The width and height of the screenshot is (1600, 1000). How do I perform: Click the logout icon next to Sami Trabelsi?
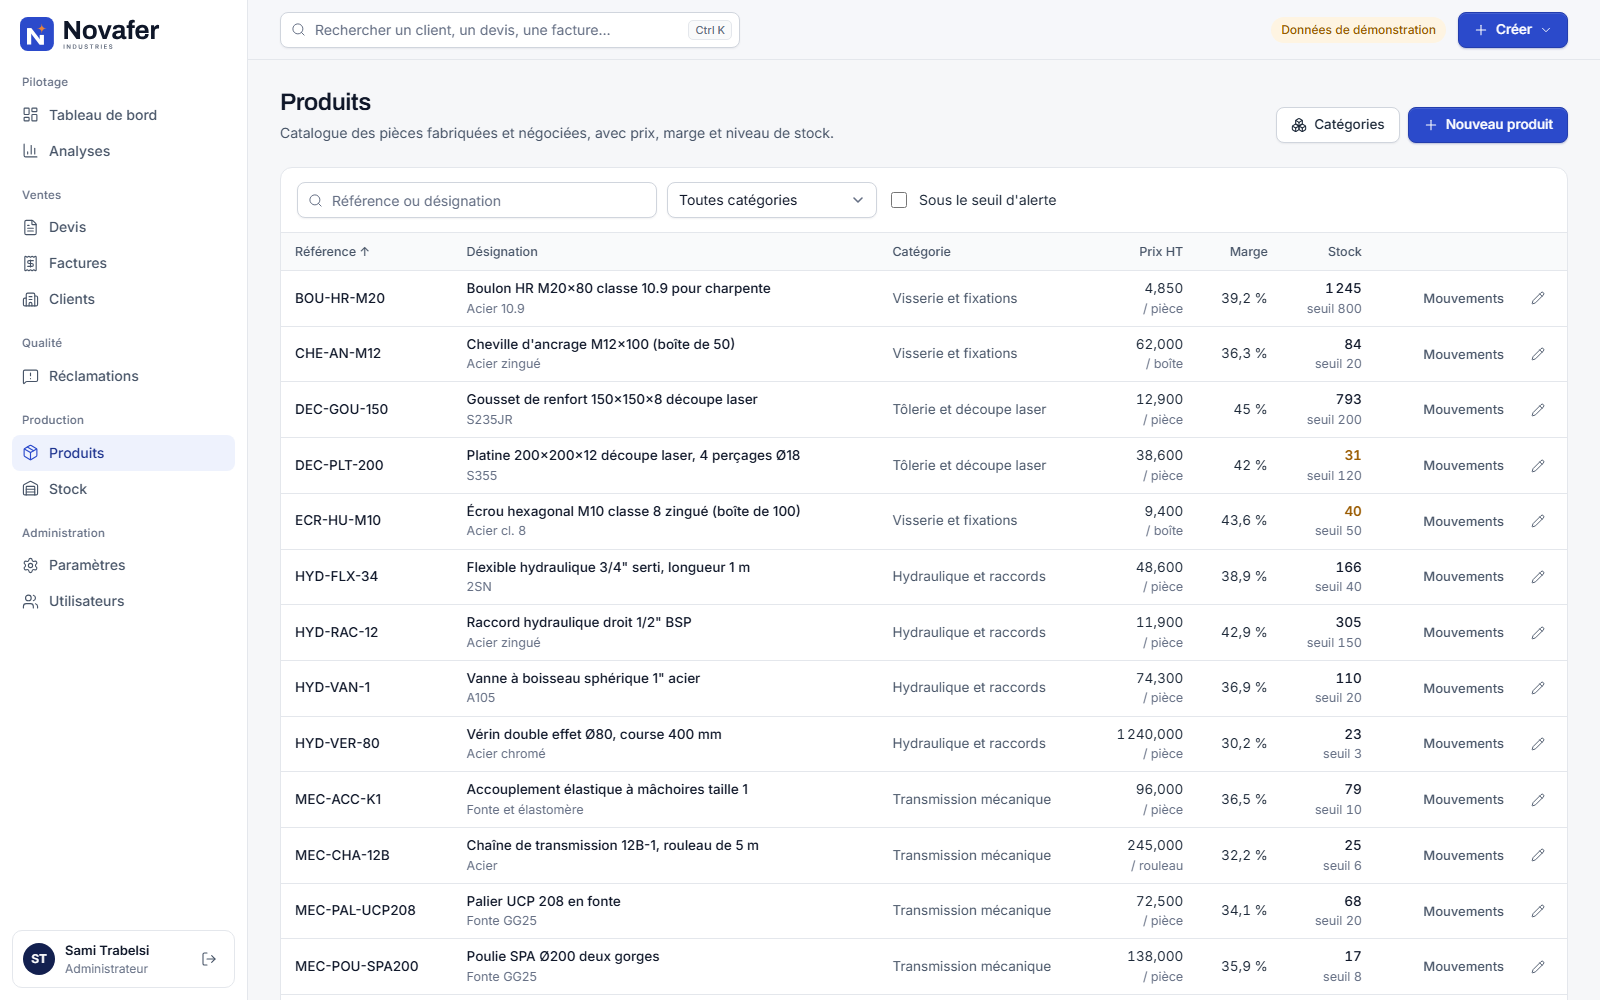pyautogui.click(x=209, y=959)
